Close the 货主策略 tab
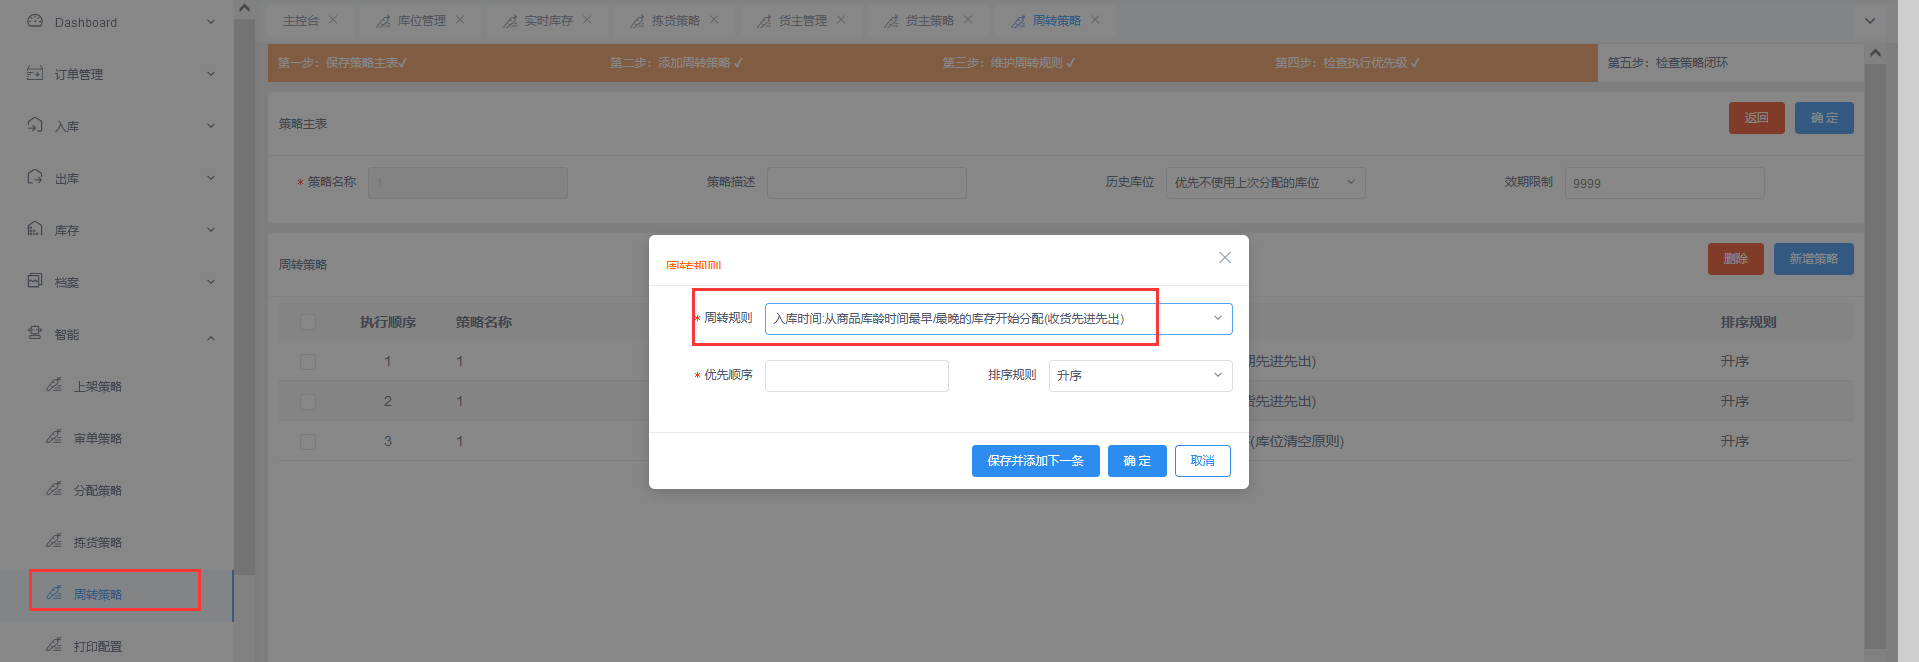1919x662 pixels. pos(968,19)
